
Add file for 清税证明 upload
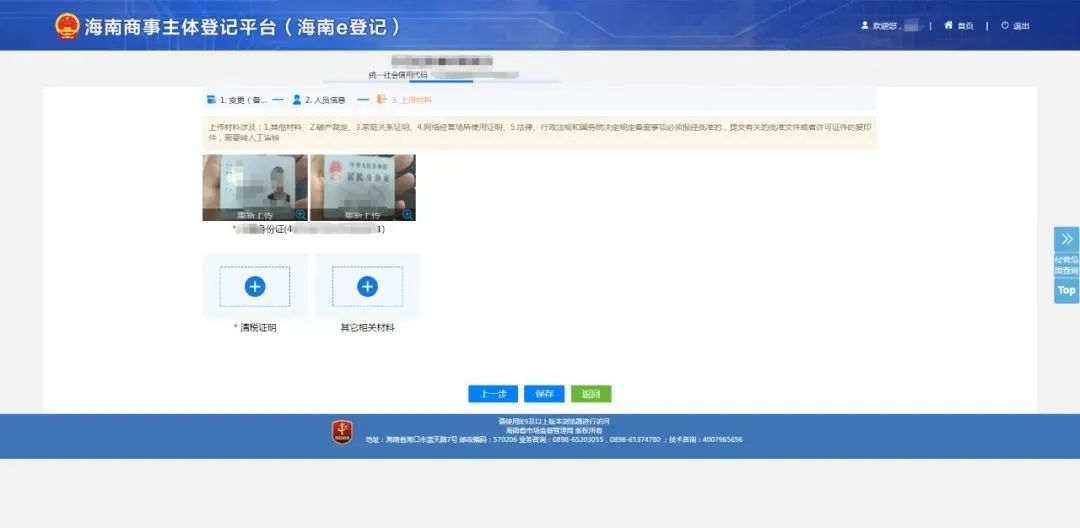(x=255, y=287)
